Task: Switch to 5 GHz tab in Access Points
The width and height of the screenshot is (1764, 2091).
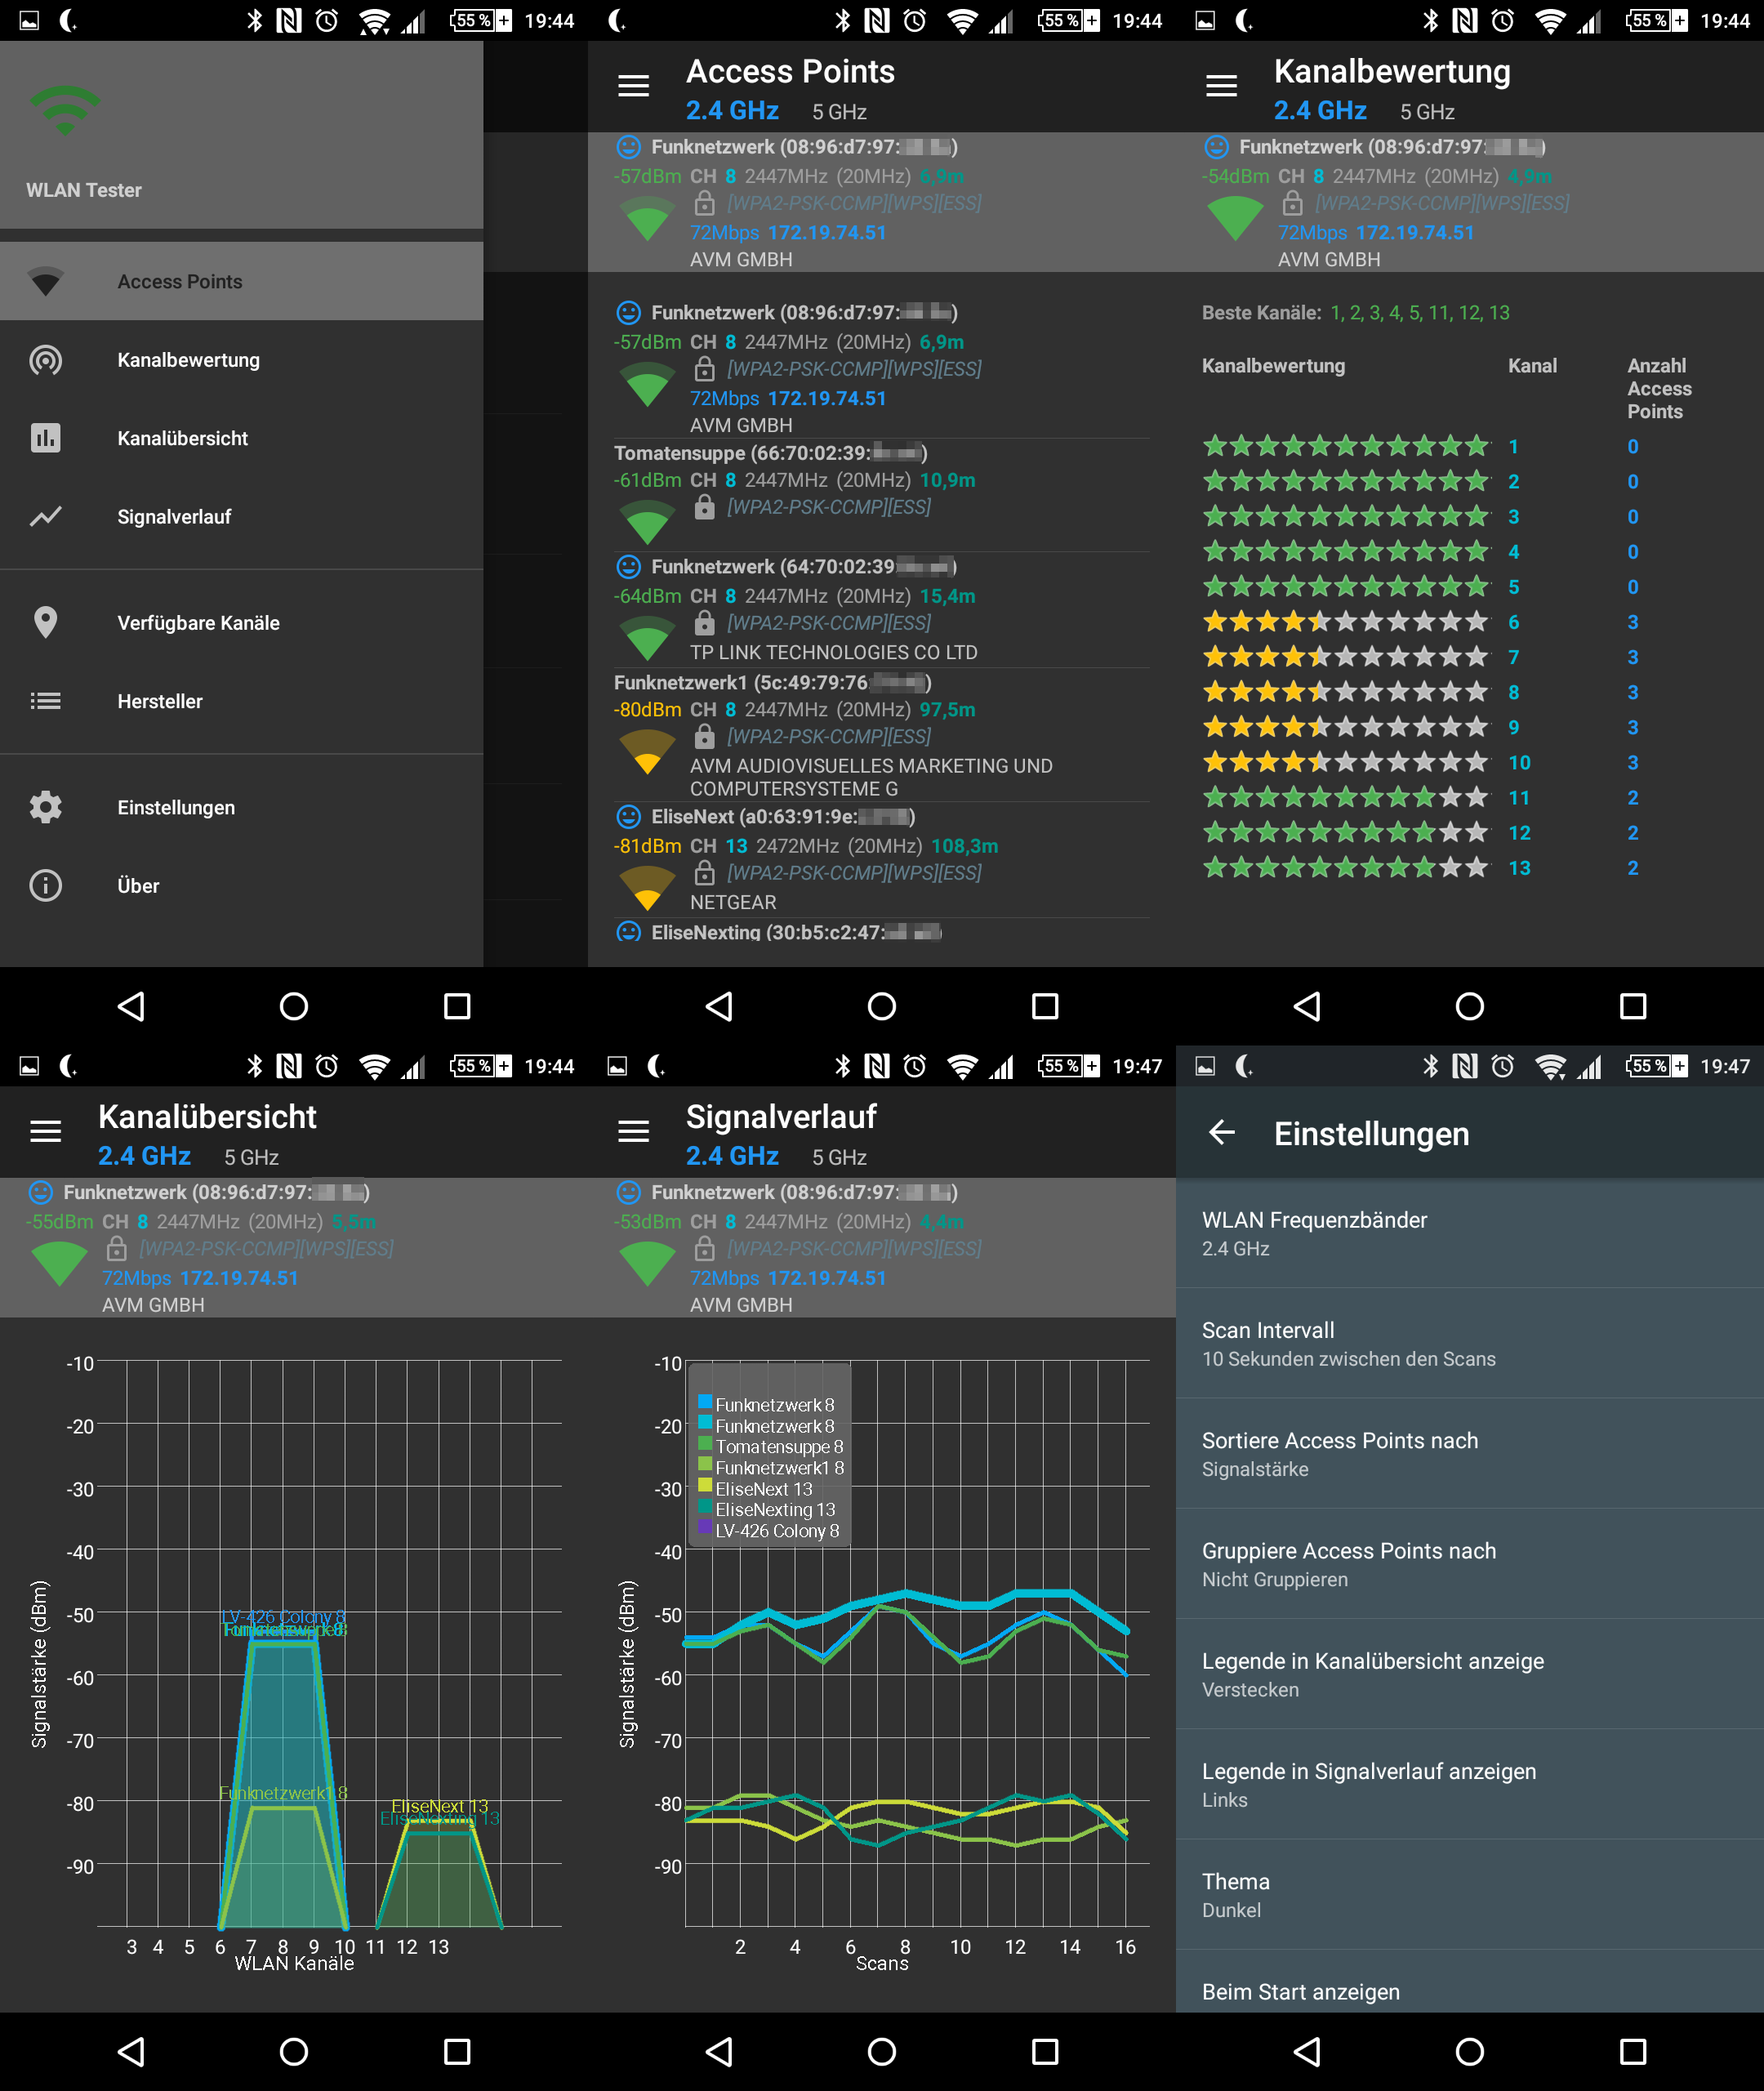Action: point(839,112)
